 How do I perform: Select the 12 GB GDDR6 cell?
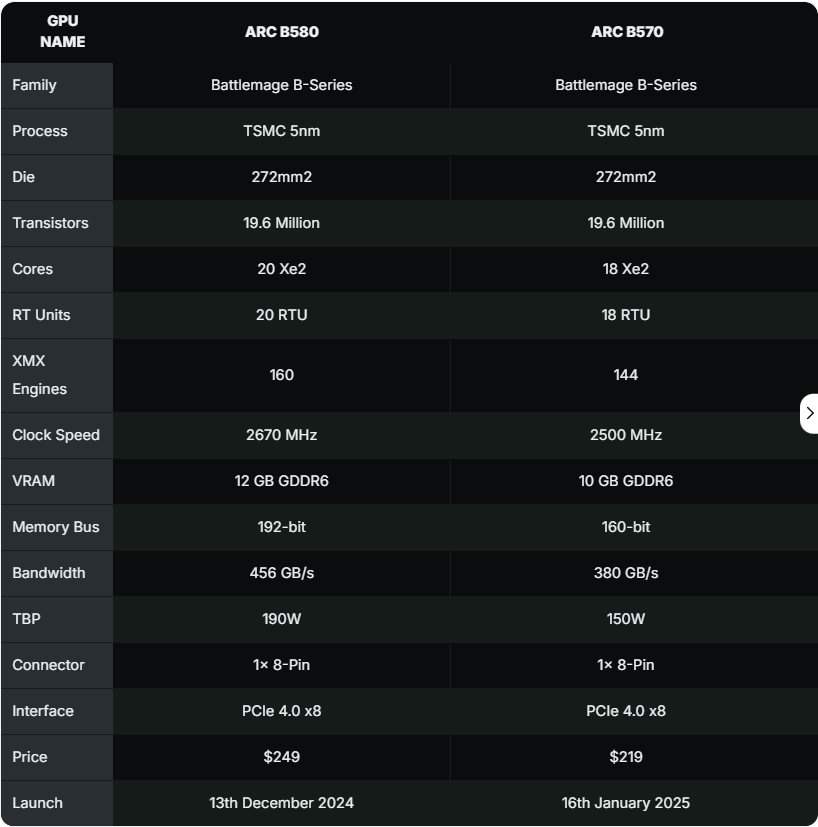click(x=282, y=480)
